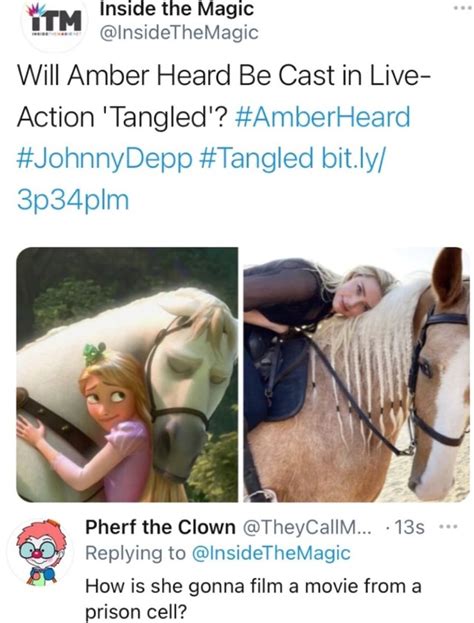View the Rapunzel and horse image

[127, 374]
